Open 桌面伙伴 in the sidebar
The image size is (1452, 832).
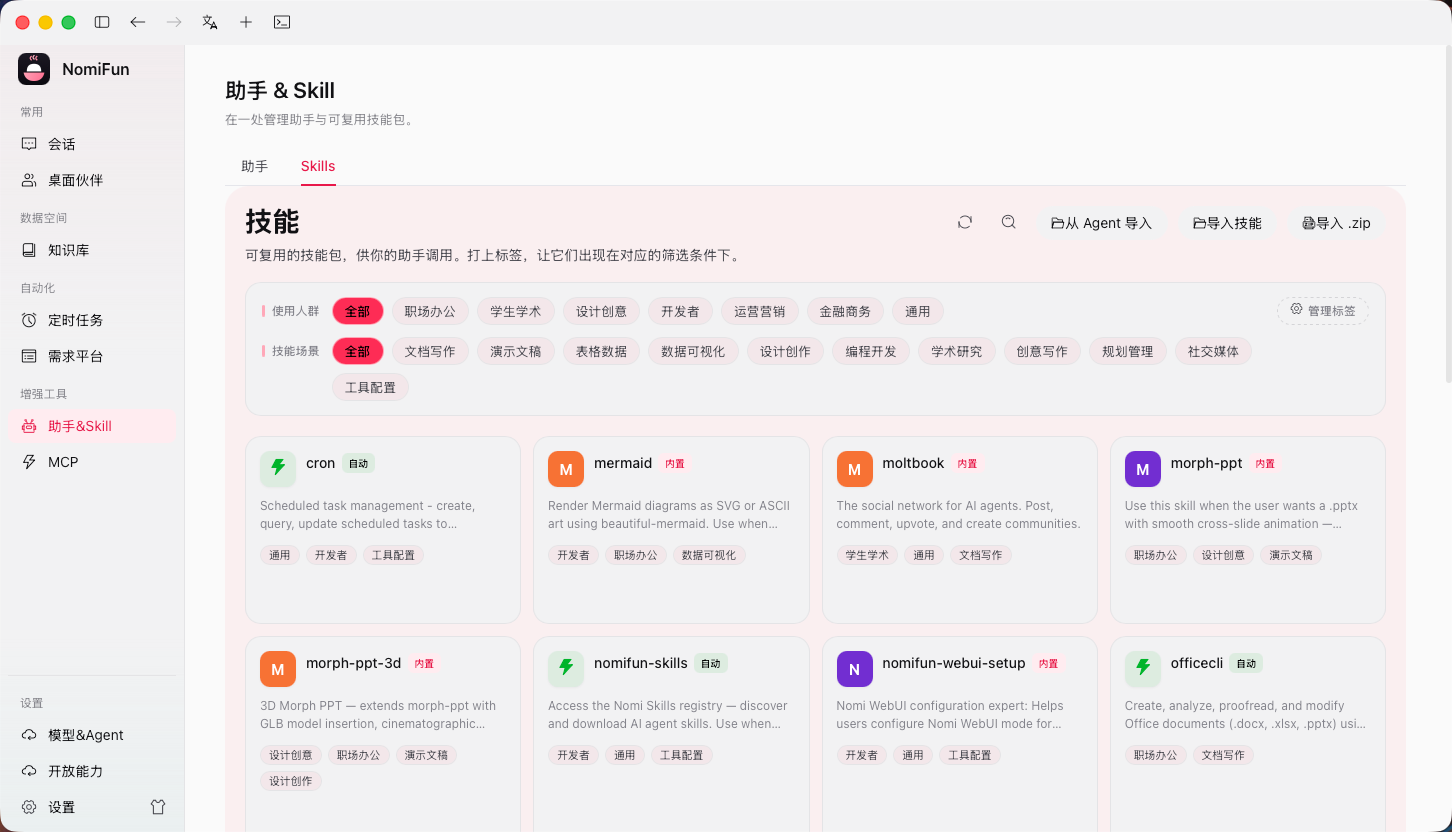[x=92, y=180]
